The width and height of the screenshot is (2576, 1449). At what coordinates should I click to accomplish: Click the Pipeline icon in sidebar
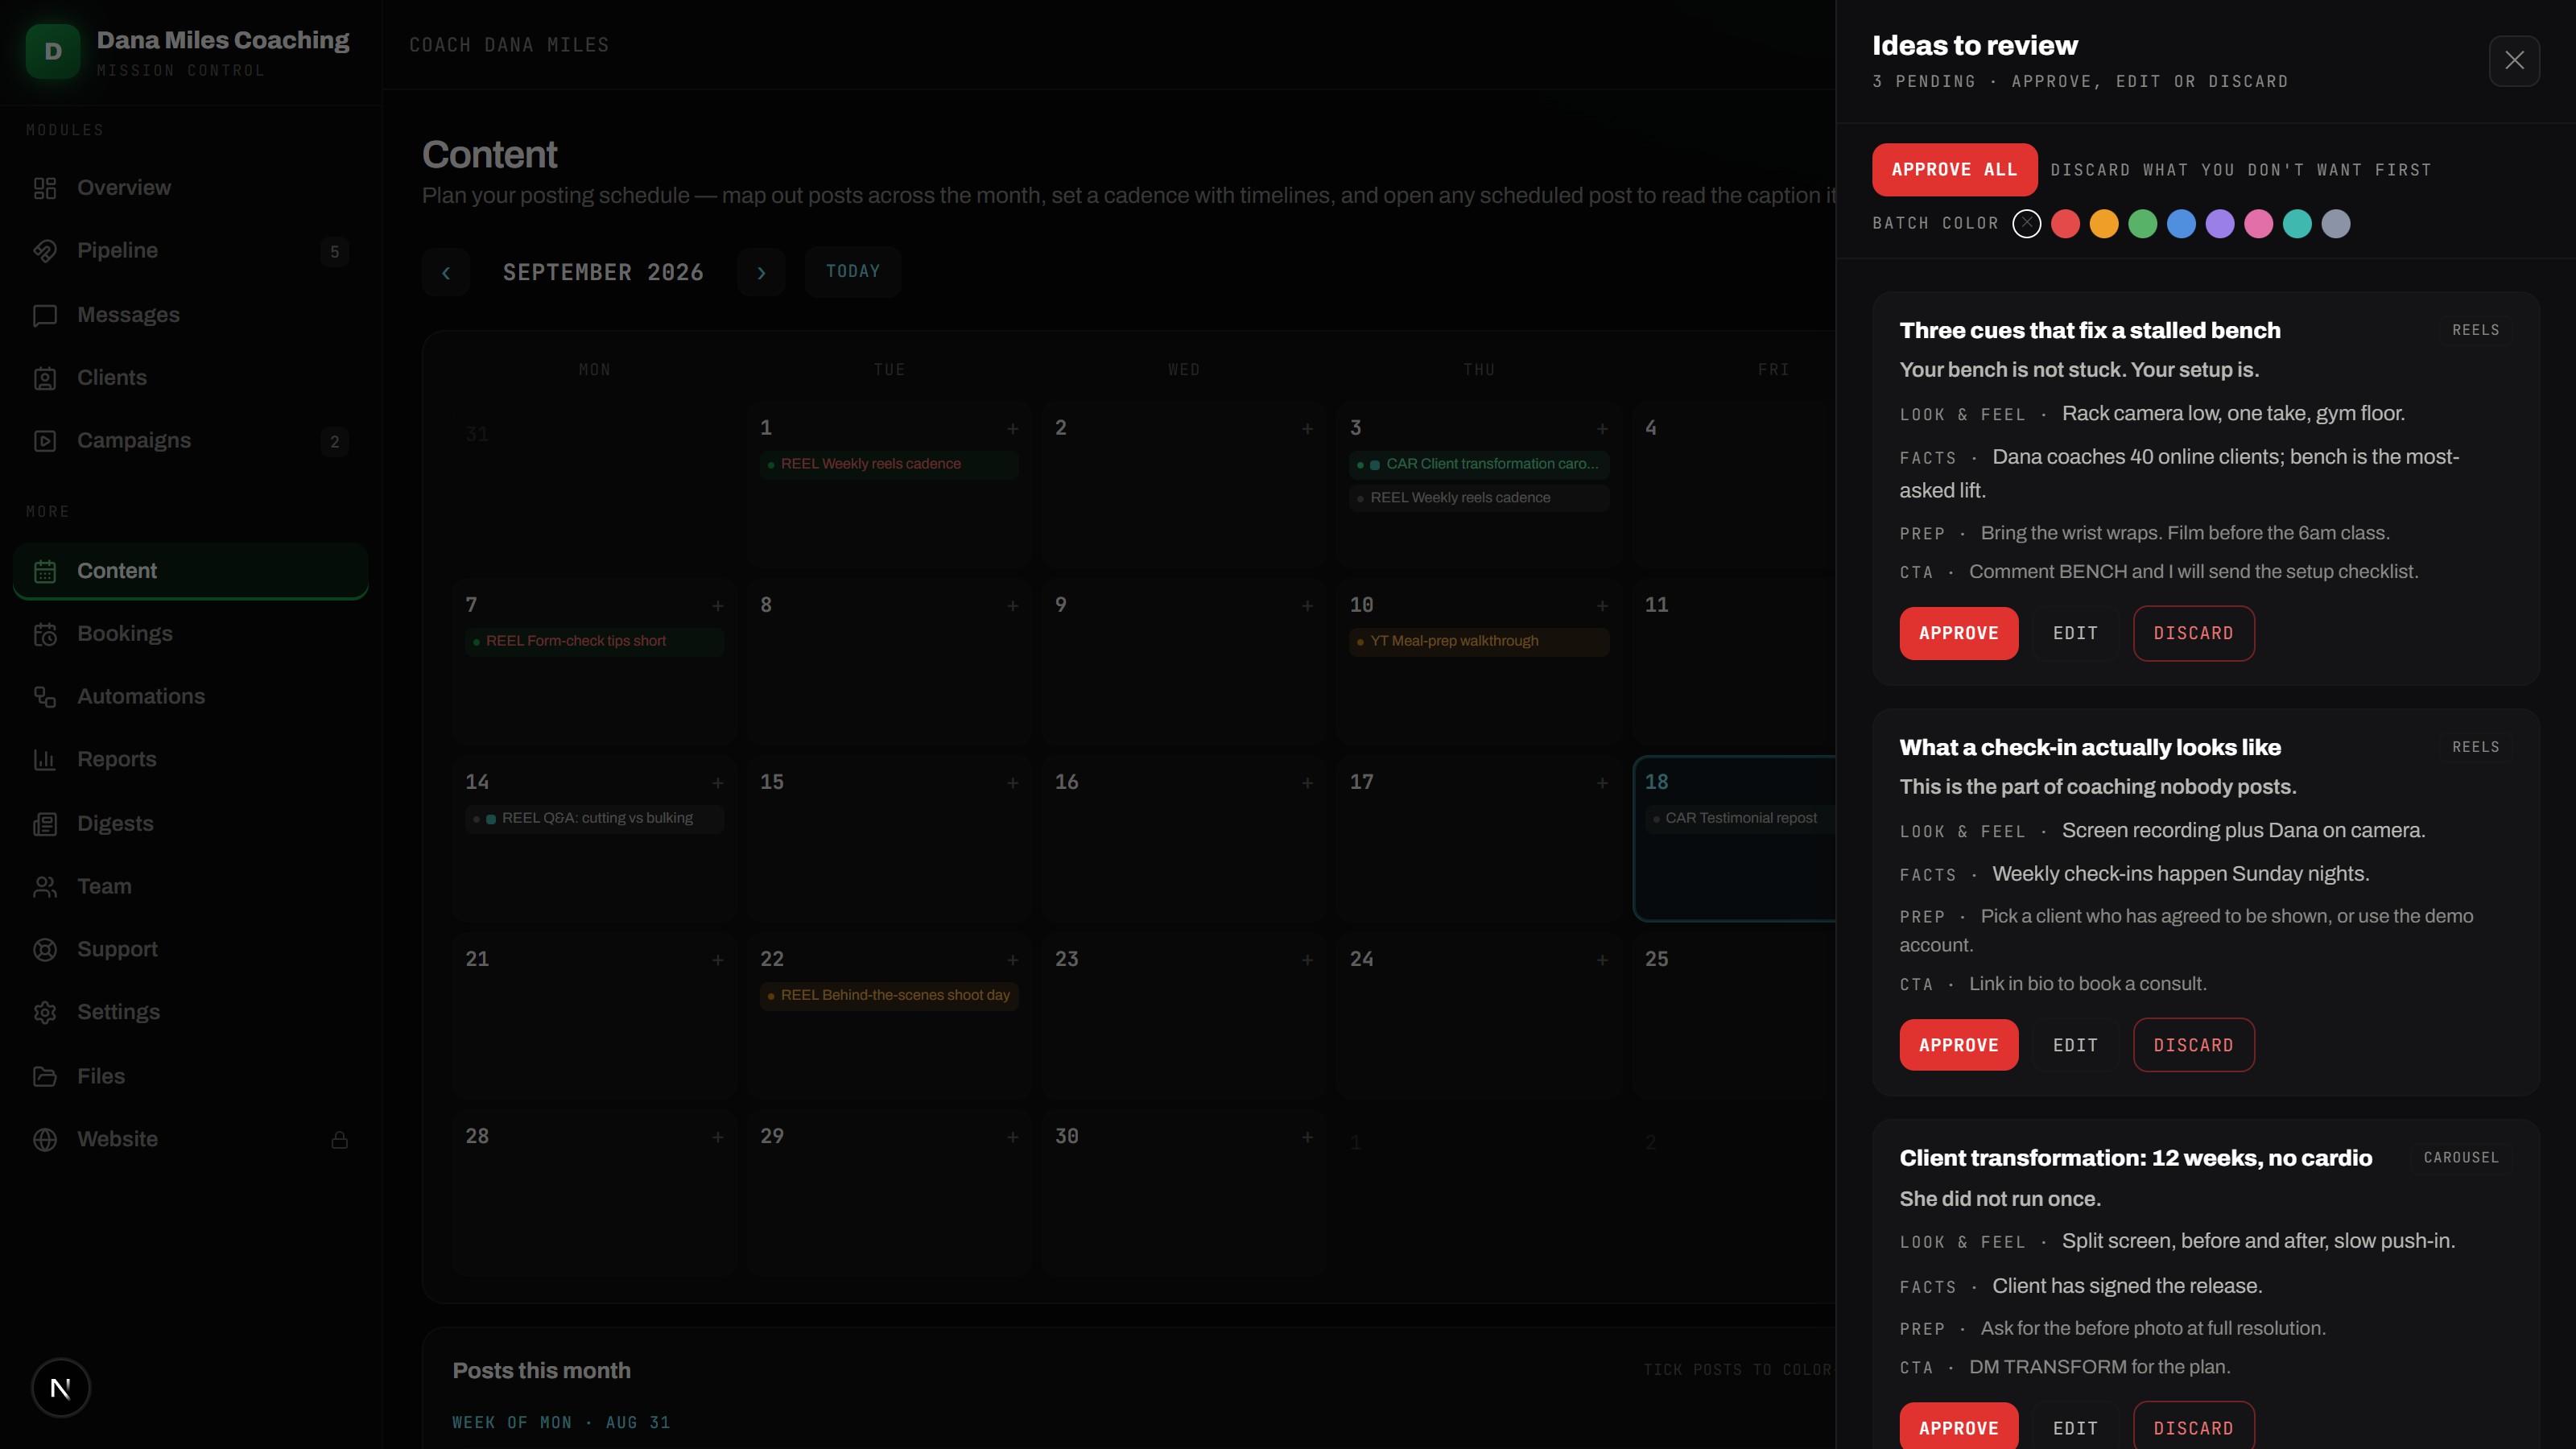tap(45, 251)
